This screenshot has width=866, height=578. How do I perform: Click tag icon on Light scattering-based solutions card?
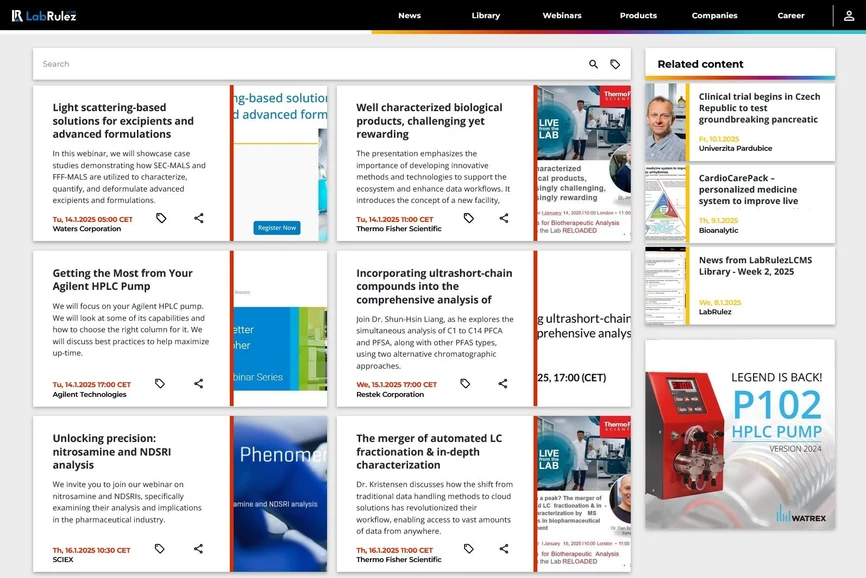coord(161,218)
